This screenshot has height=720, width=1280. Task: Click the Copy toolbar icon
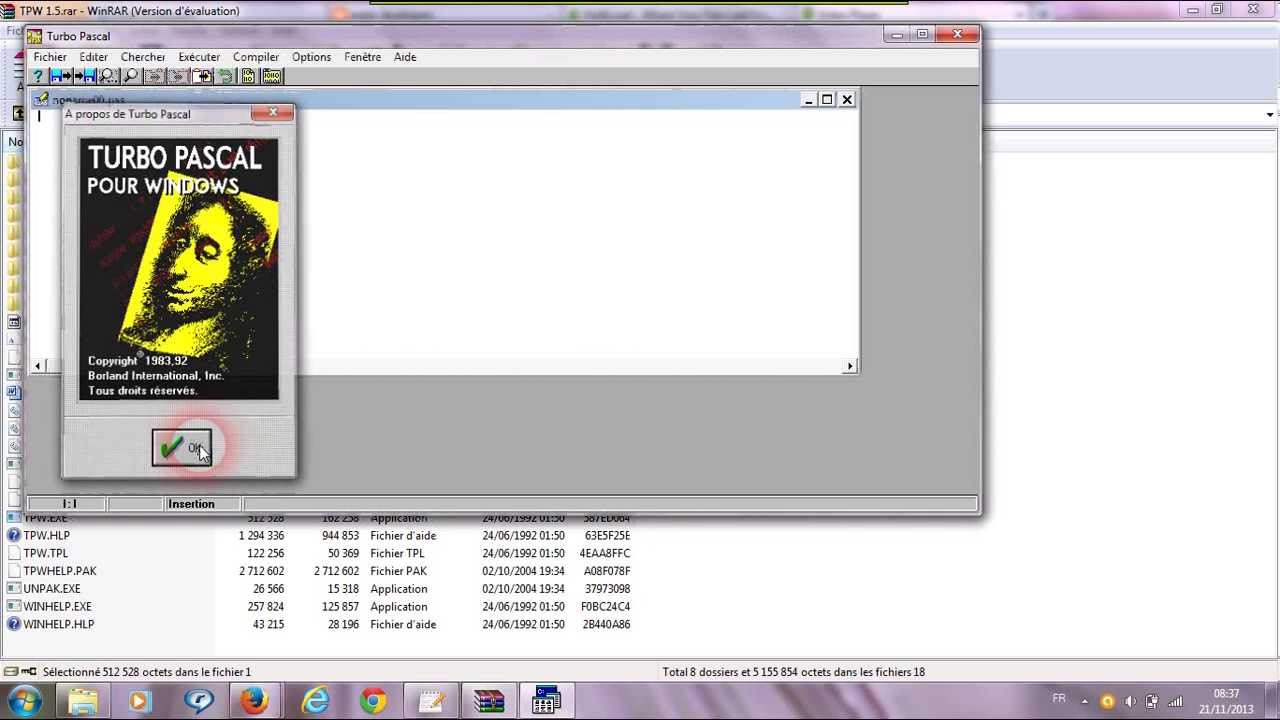pyautogui.click(x=178, y=76)
